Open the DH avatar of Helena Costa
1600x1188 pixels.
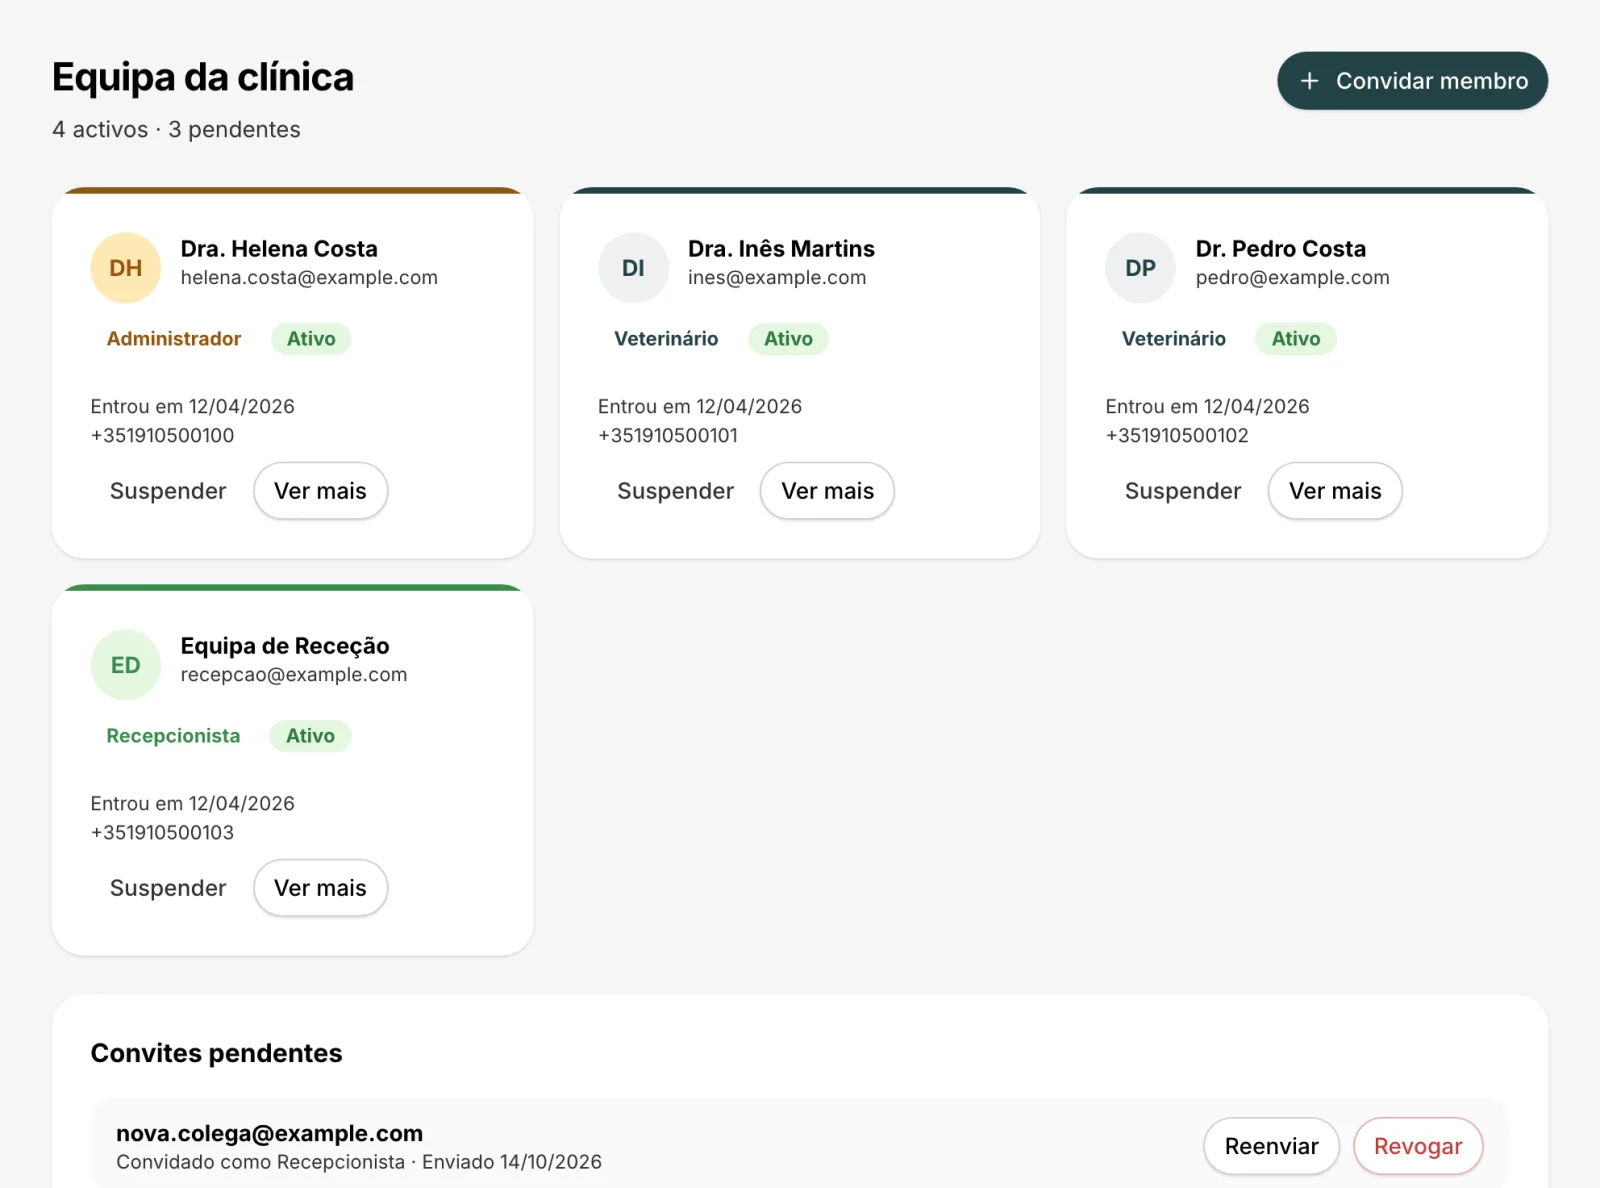point(126,268)
